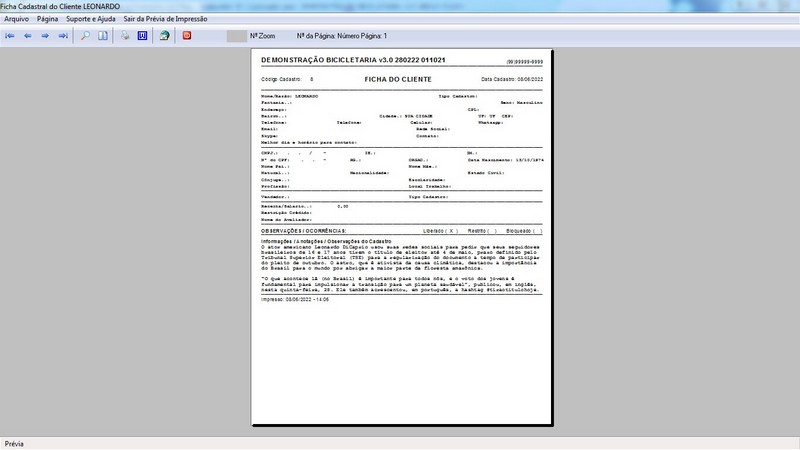The height and width of the screenshot is (450, 800).
Task: Click the blue document export icon
Action: [x=142, y=36]
